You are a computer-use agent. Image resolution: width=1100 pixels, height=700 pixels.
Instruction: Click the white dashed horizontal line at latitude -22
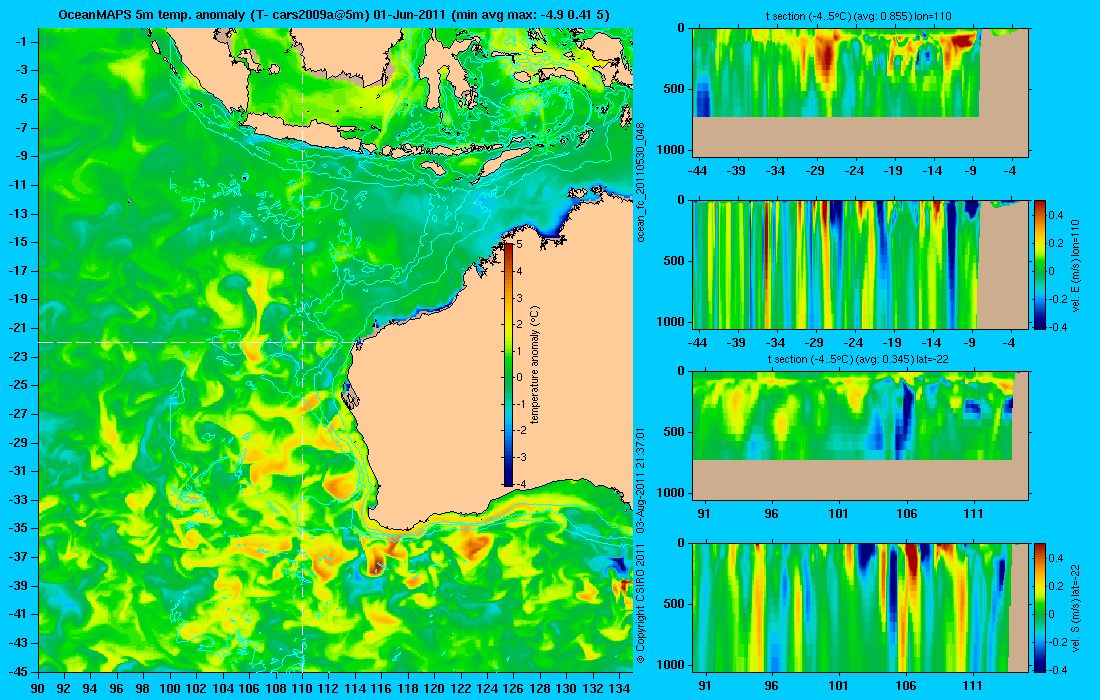[198, 342]
